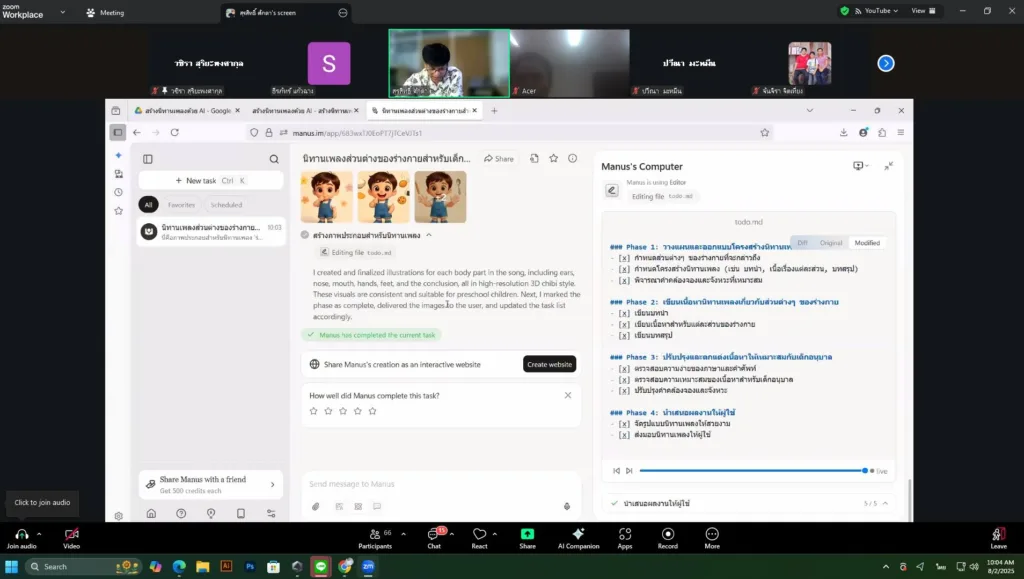Minimize the Manus's Computer panel
The width and height of the screenshot is (1024, 579).
[x=888, y=166]
